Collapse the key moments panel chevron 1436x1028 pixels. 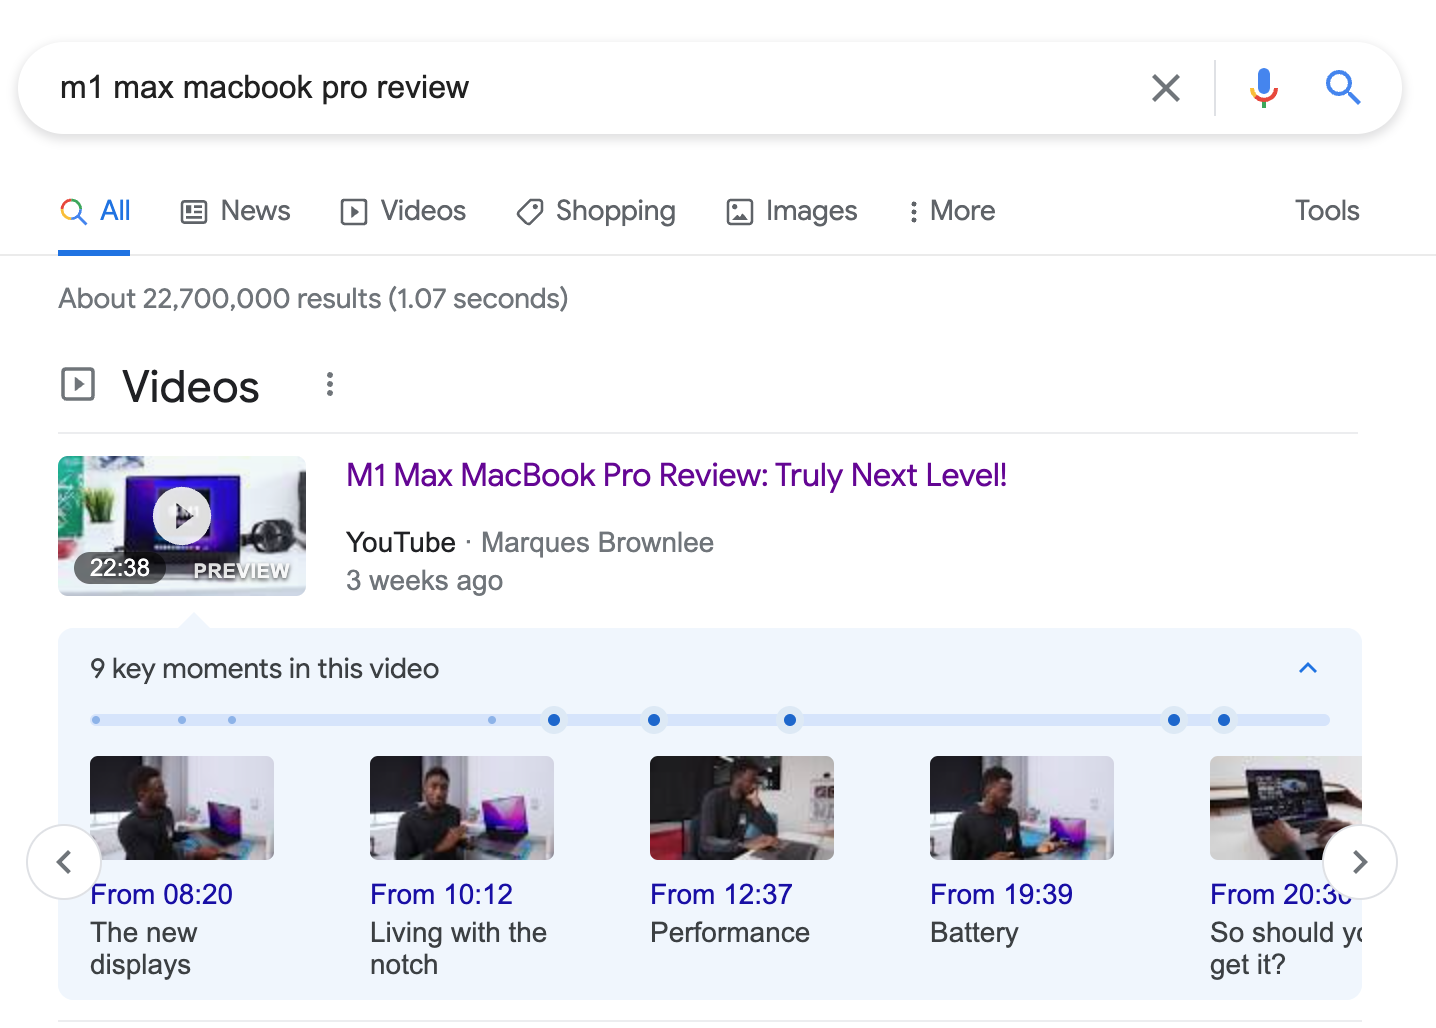tap(1308, 668)
